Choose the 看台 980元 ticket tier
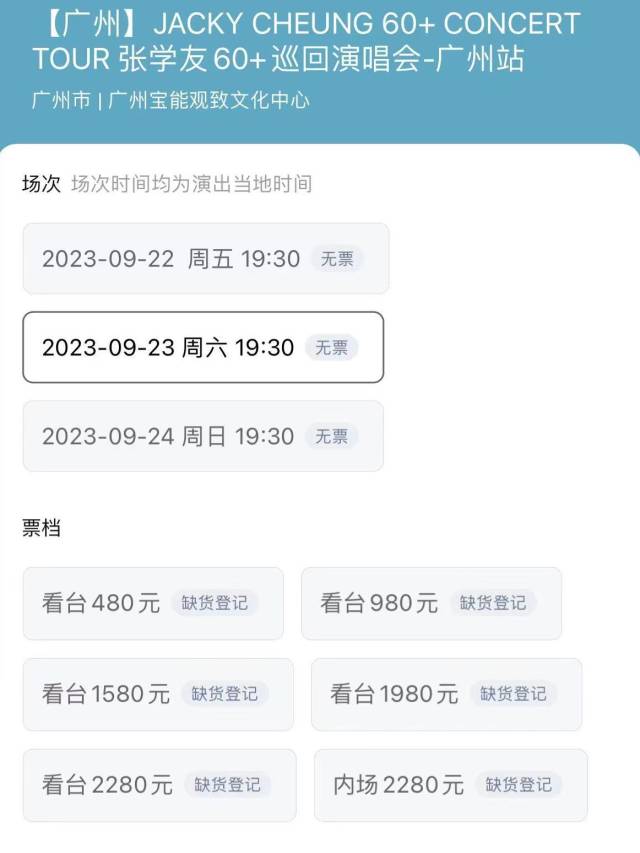This screenshot has height=853, width=640. [432, 603]
